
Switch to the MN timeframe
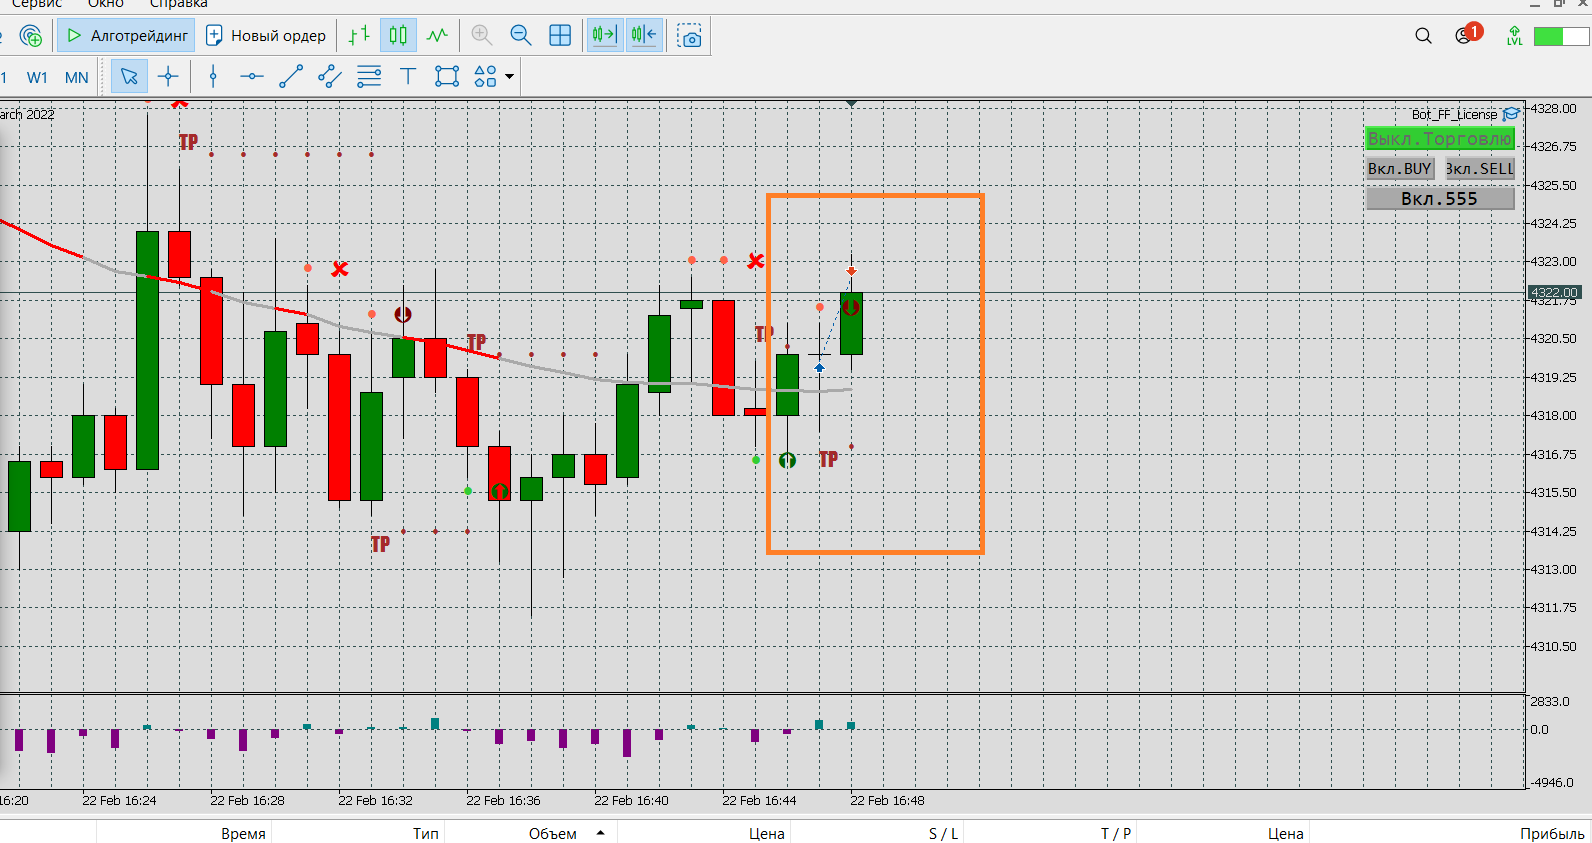(77, 77)
